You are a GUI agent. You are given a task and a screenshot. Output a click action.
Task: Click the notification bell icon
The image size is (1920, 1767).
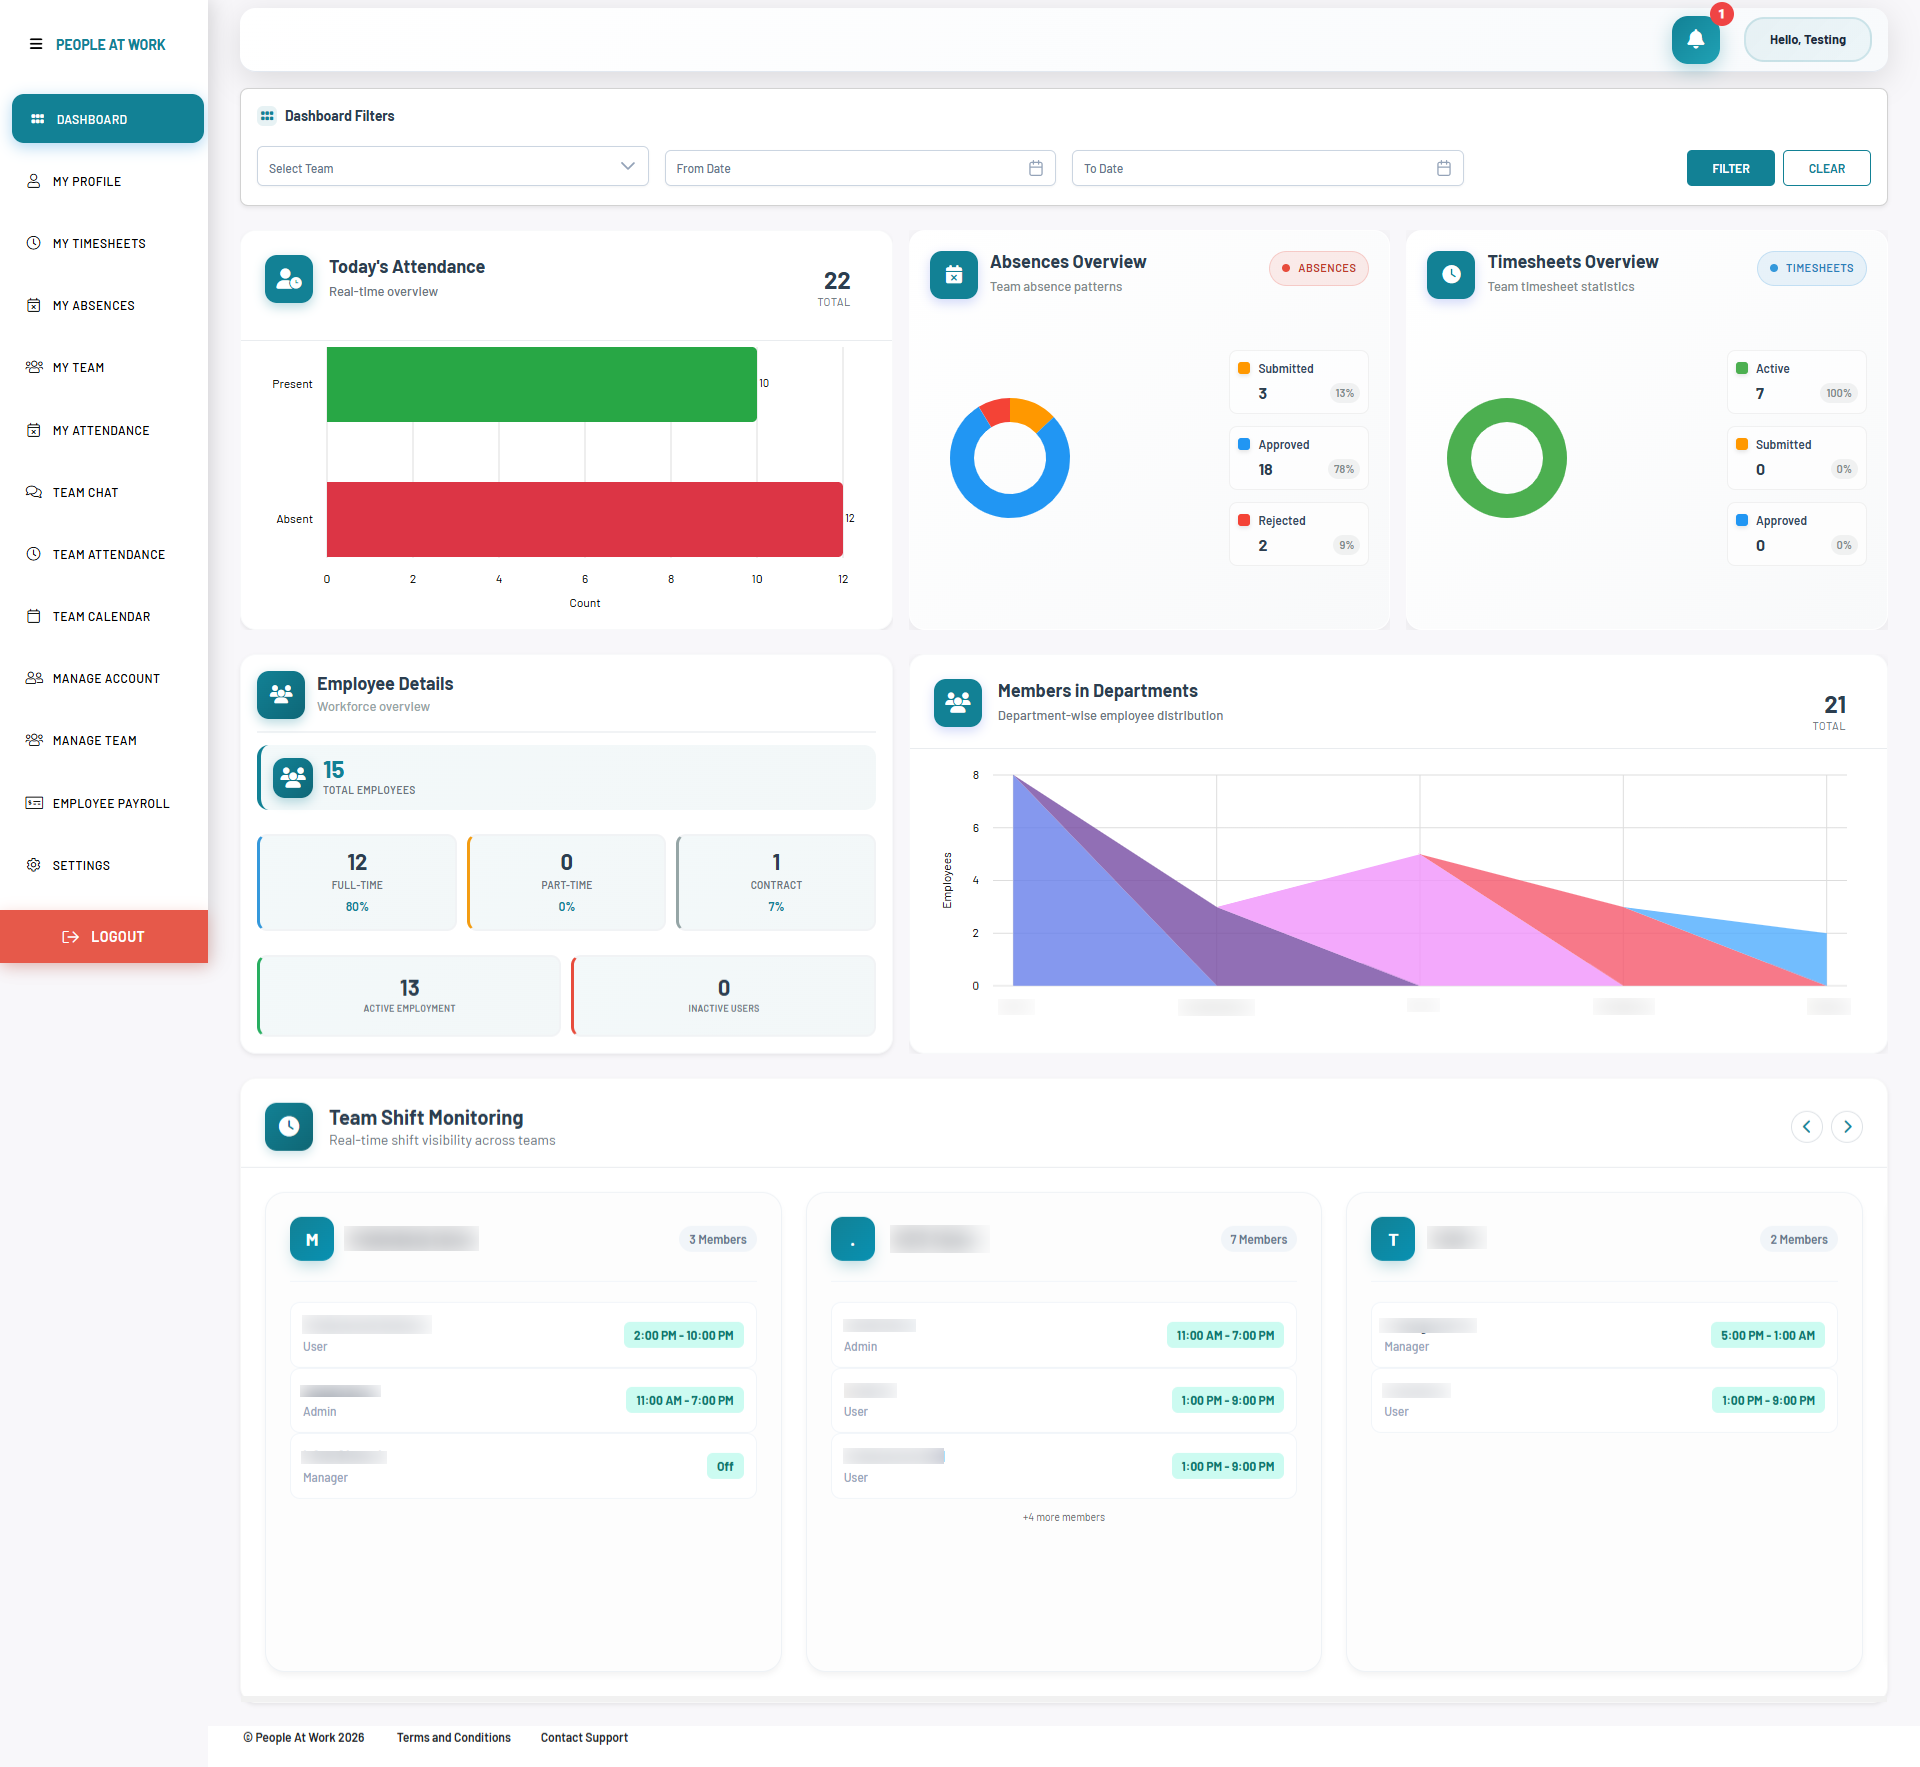pyautogui.click(x=1695, y=40)
